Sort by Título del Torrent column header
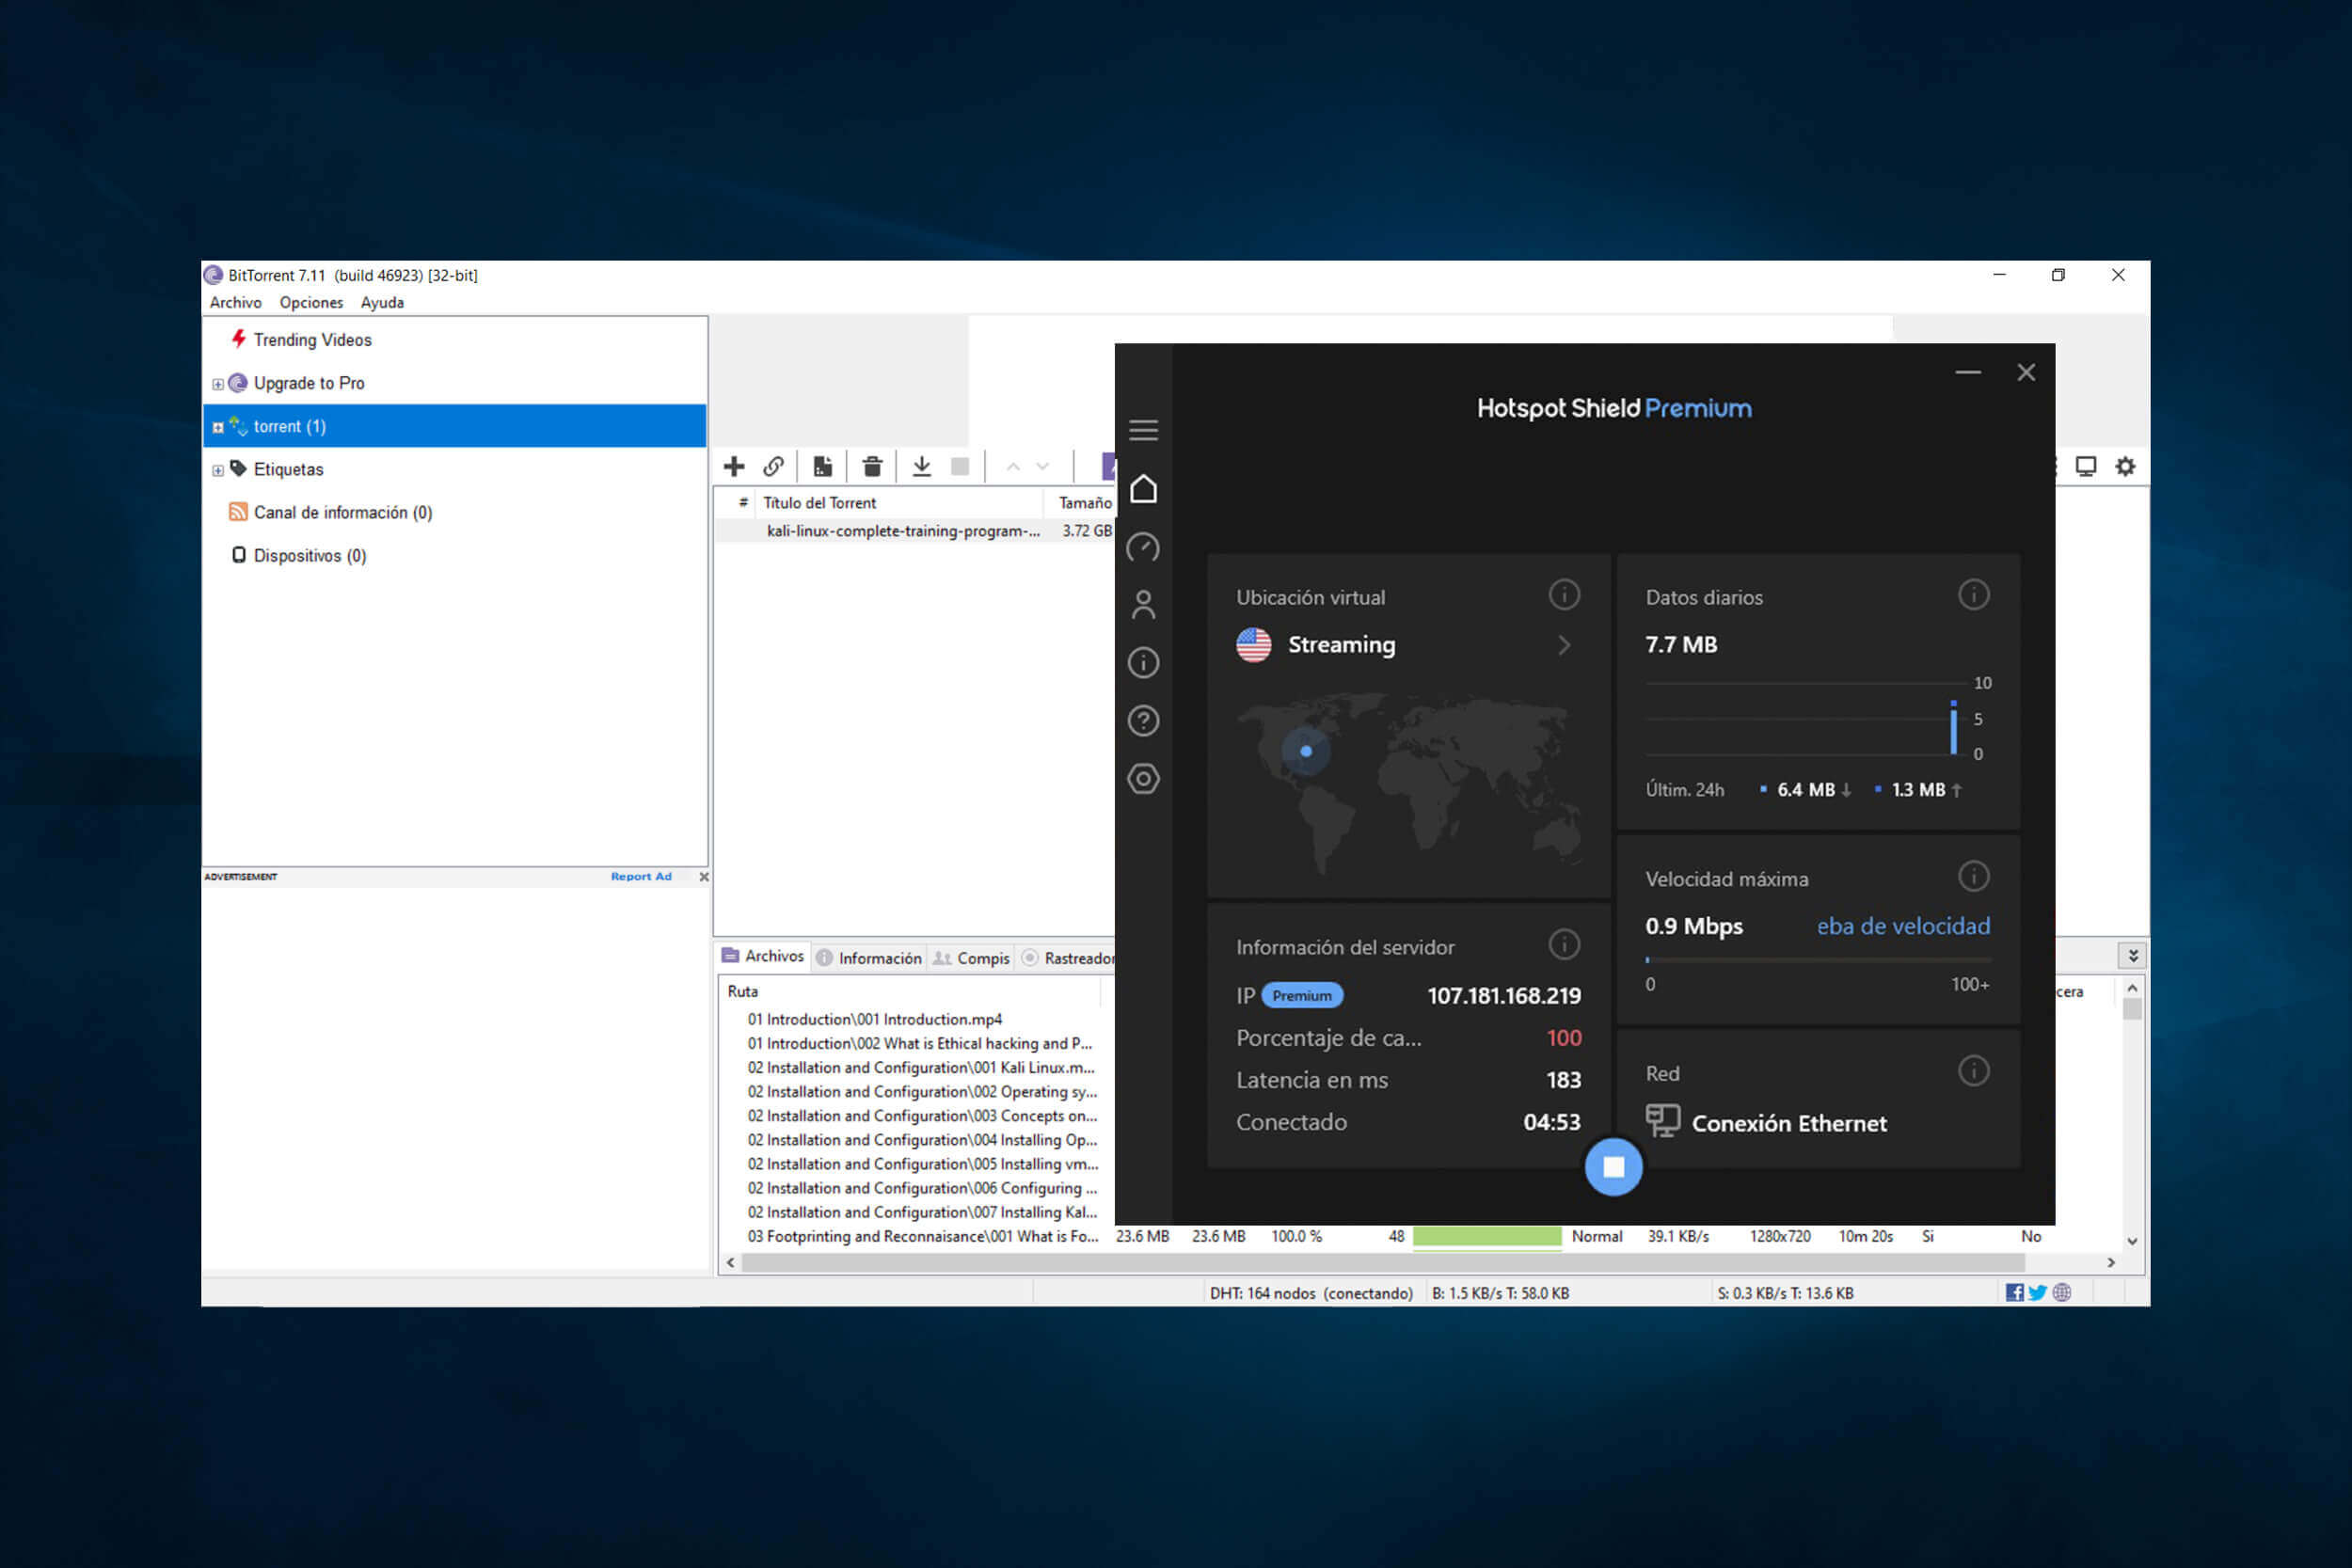The width and height of the screenshot is (2352, 1568). click(x=819, y=503)
